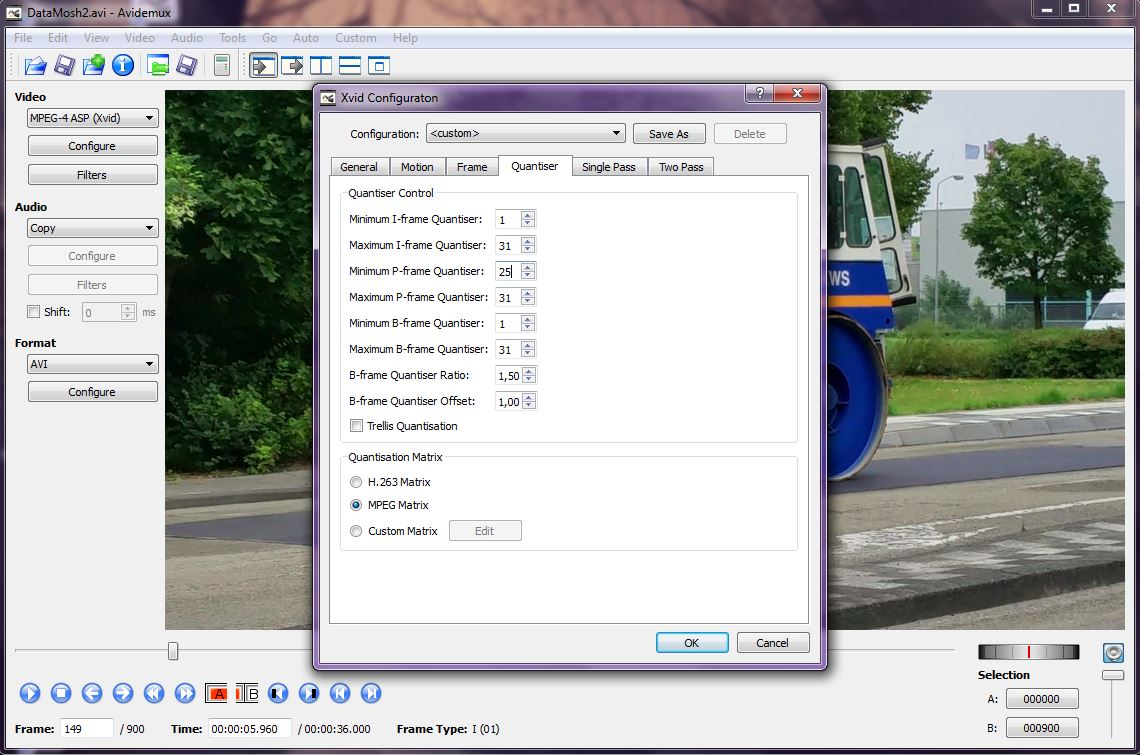Click Video Configure button
Viewport: 1140px width, 755px height.
[92, 145]
